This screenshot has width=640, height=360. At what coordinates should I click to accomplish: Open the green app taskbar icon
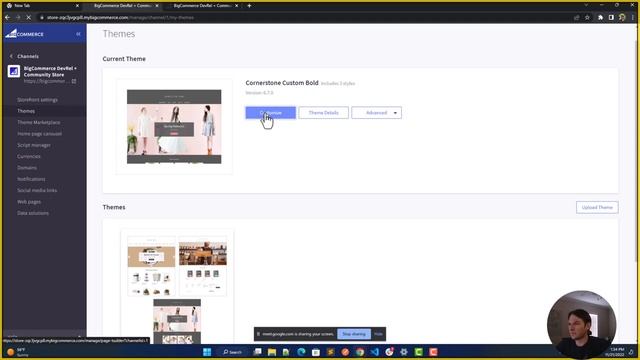pos(419,352)
